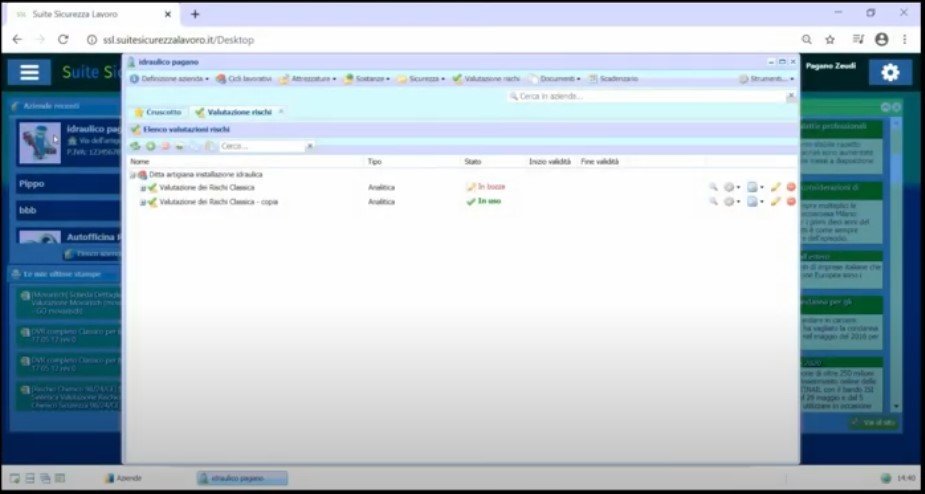This screenshot has width=925, height=494.
Task: Click the Cicli lavorativi menu item
Action: [x=243, y=78]
